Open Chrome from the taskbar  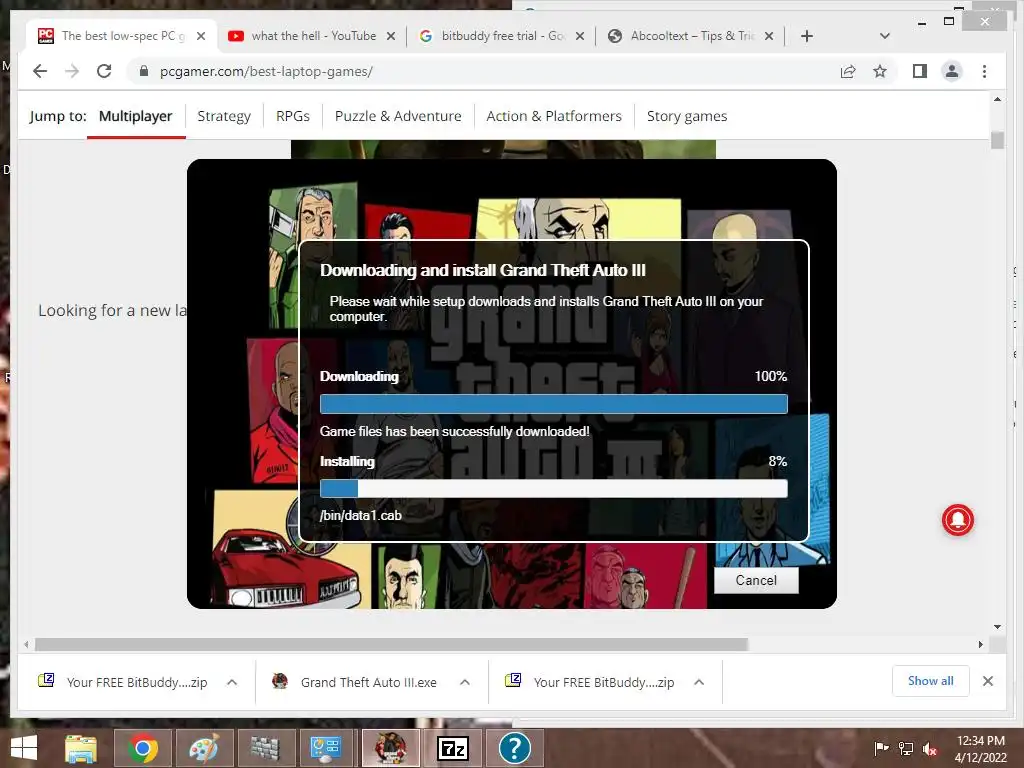pyautogui.click(x=142, y=748)
